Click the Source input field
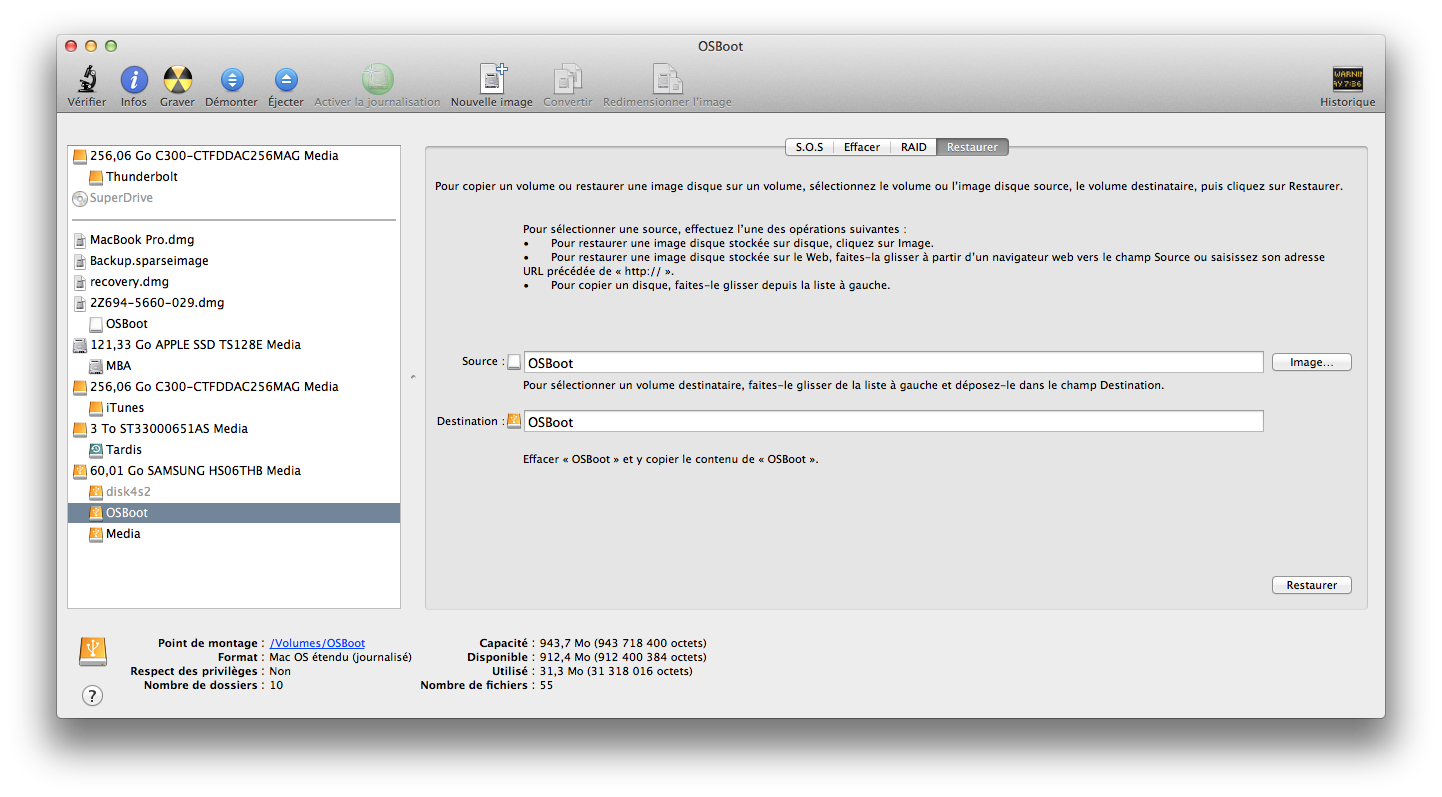The image size is (1442, 797). pos(893,363)
